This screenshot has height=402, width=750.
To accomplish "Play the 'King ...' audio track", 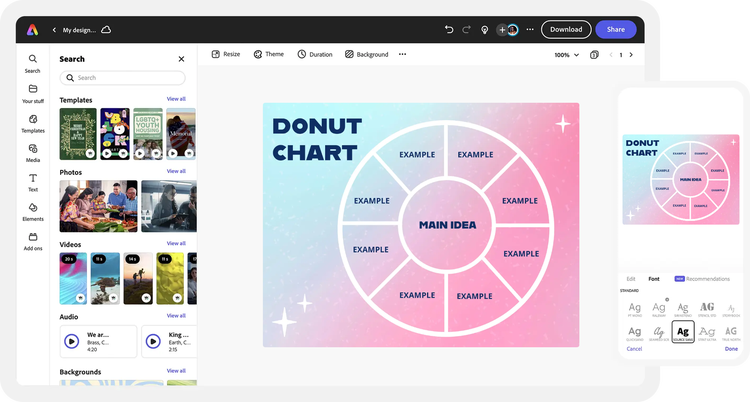I will [x=153, y=341].
